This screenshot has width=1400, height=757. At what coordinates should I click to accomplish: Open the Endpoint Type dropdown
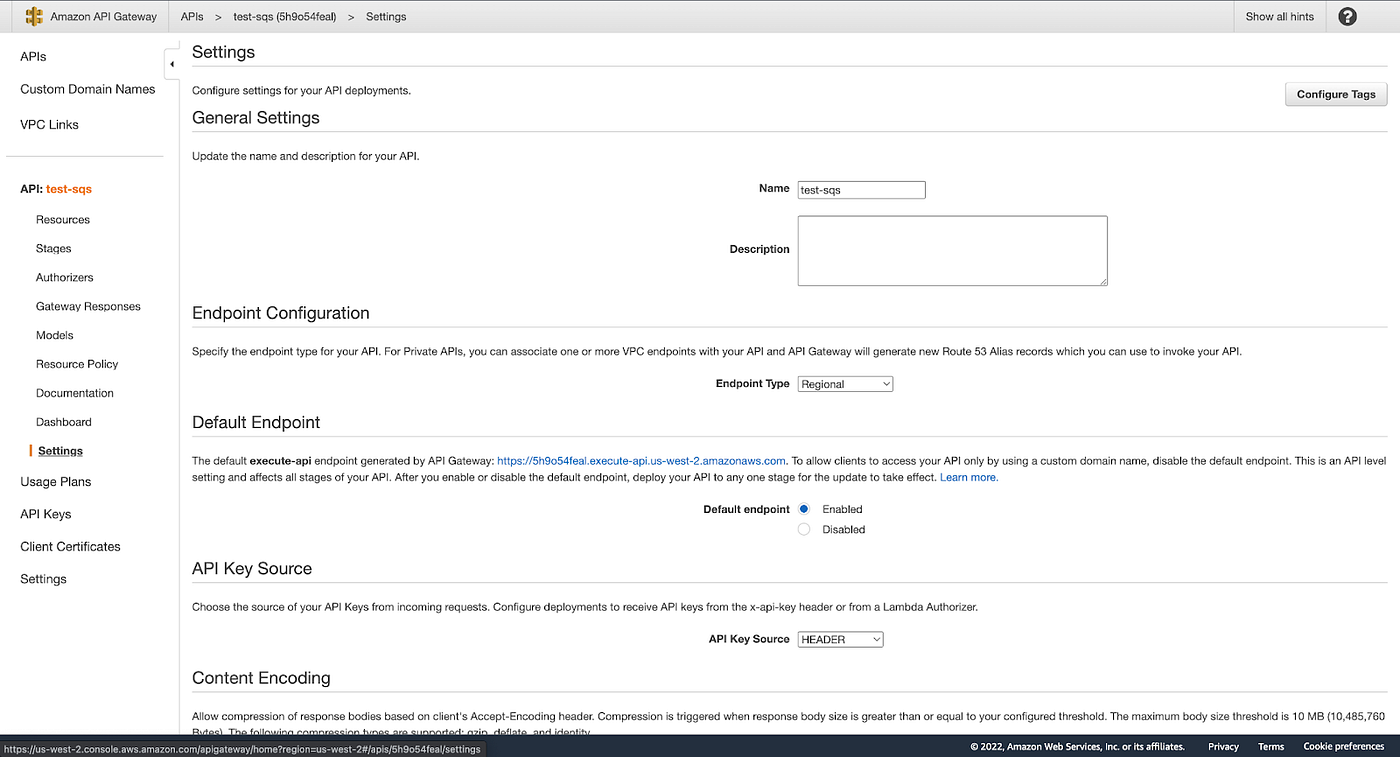[845, 384]
